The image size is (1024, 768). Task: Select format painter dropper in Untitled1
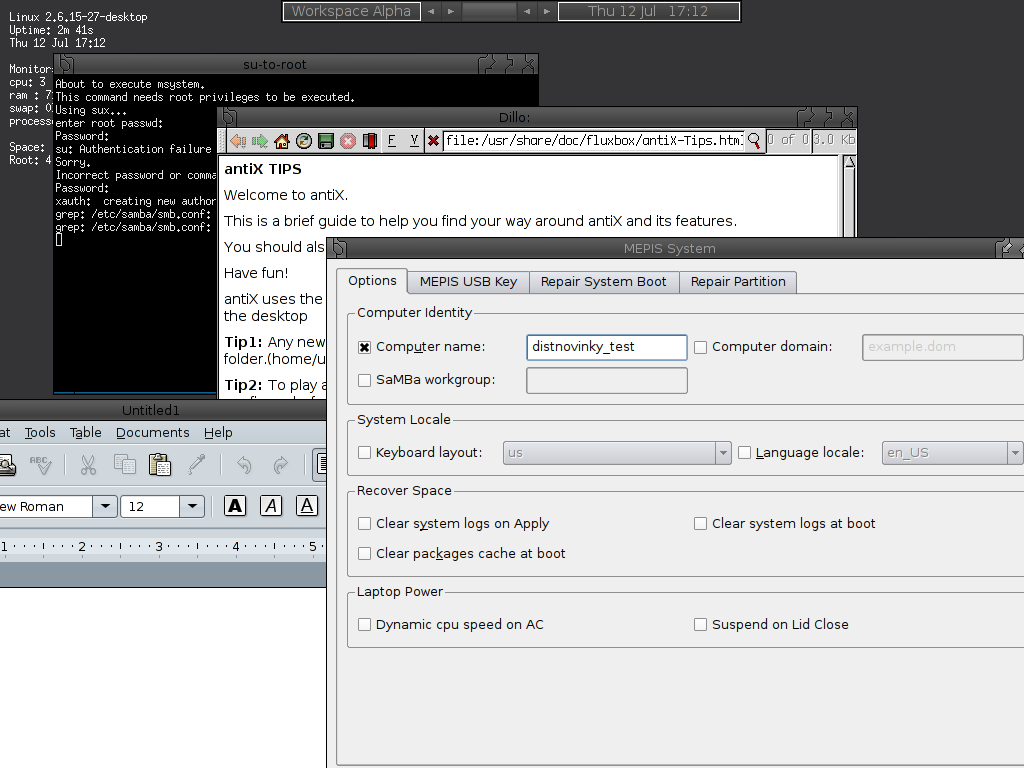click(197, 465)
